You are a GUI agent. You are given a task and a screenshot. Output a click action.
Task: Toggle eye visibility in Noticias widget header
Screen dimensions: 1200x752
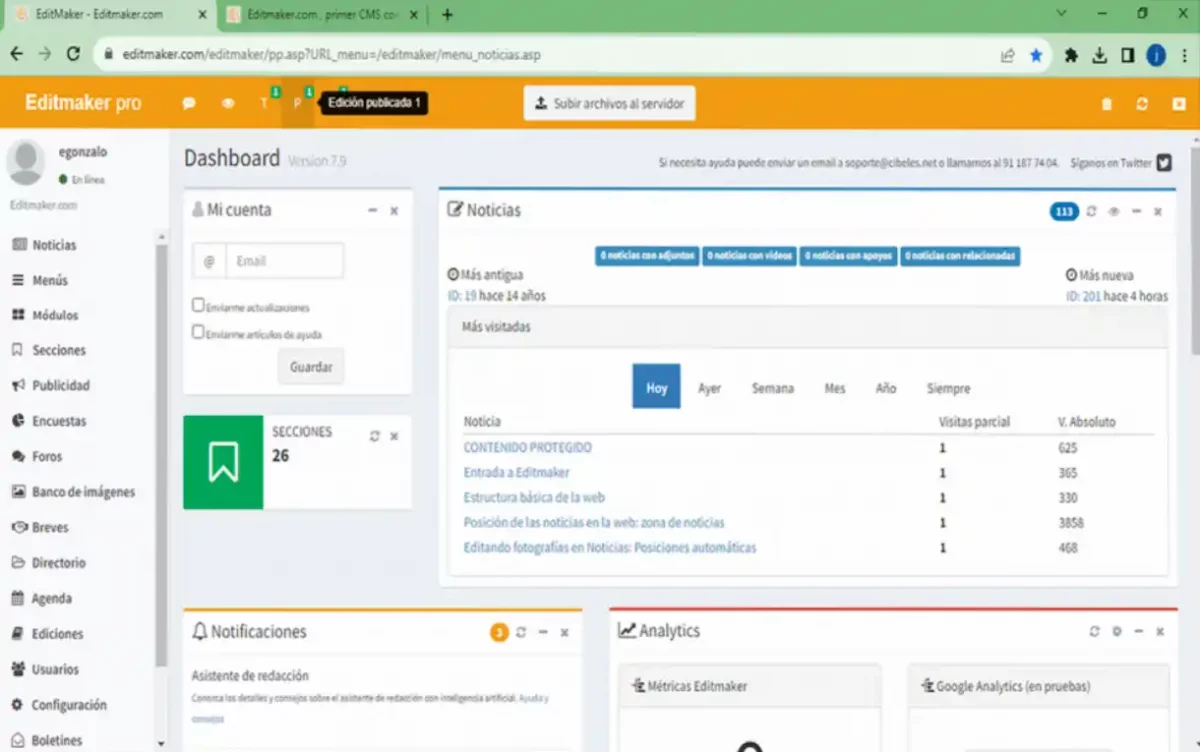[x=1114, y=211]
